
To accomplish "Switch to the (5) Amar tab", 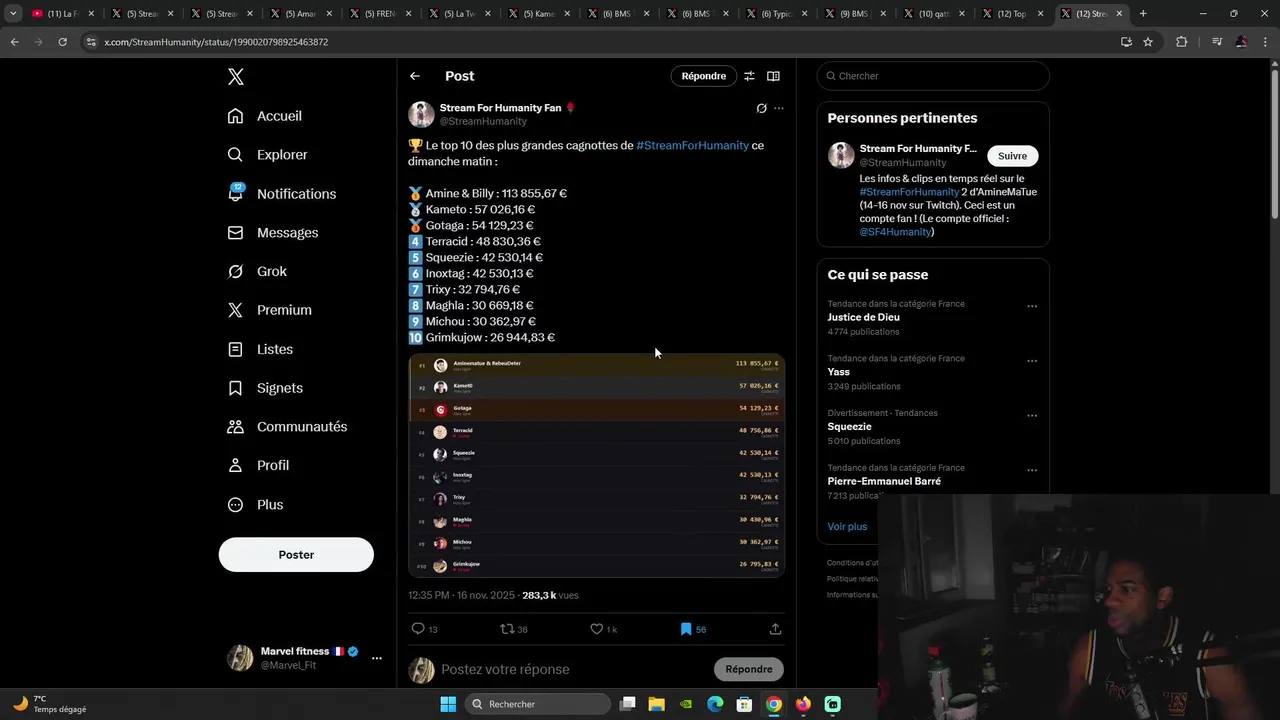I will 300,14.
